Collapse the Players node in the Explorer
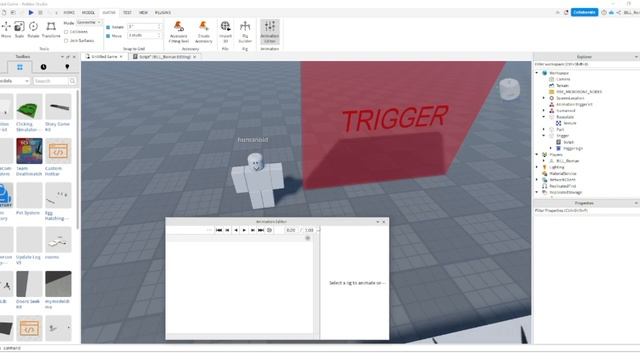This screenshot has height=360, width=640. point(537,155)
